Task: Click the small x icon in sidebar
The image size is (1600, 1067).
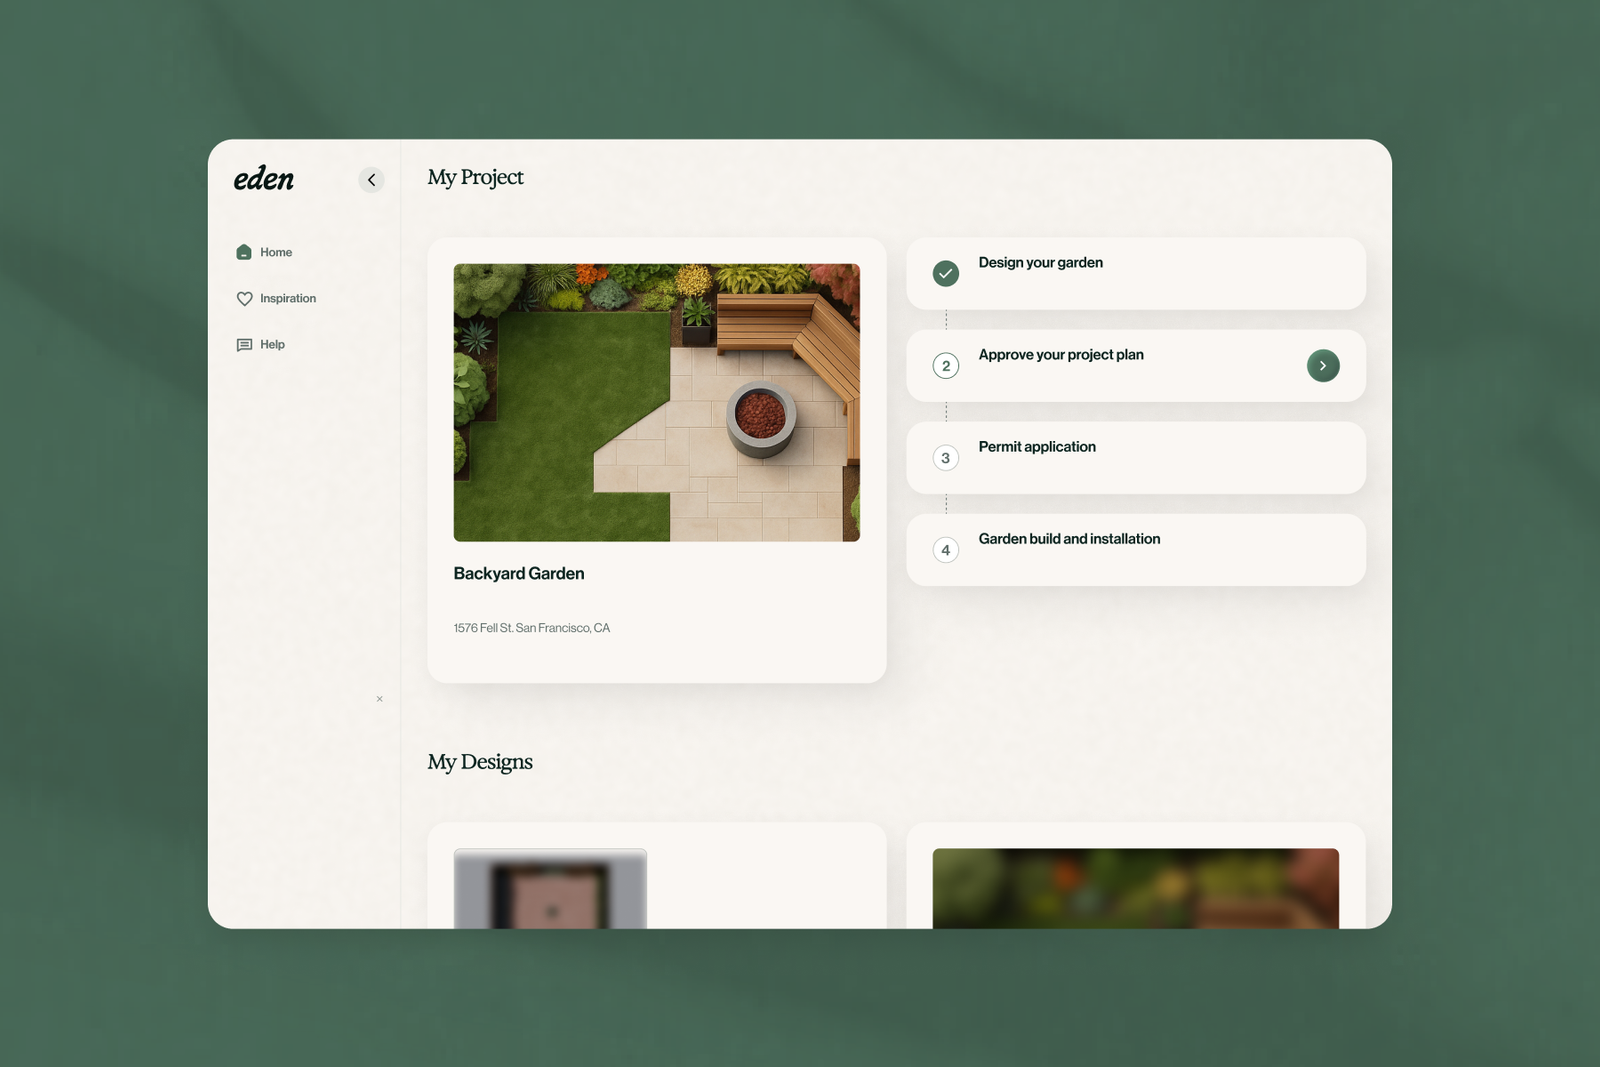Action: 379,699
